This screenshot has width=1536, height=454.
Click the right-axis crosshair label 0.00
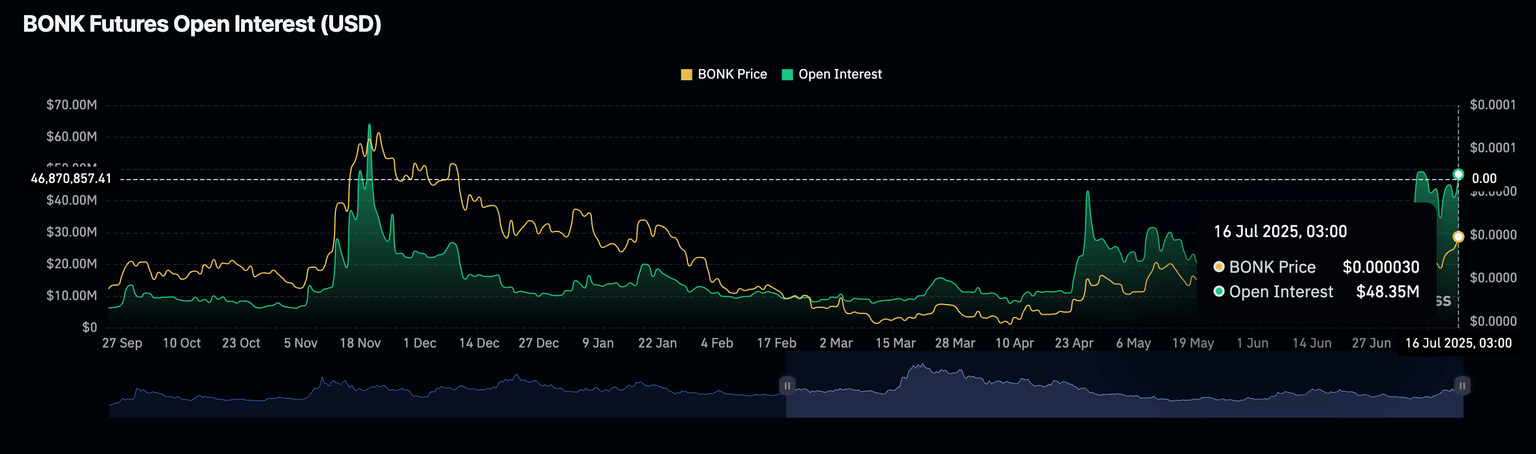point(1485,179)
